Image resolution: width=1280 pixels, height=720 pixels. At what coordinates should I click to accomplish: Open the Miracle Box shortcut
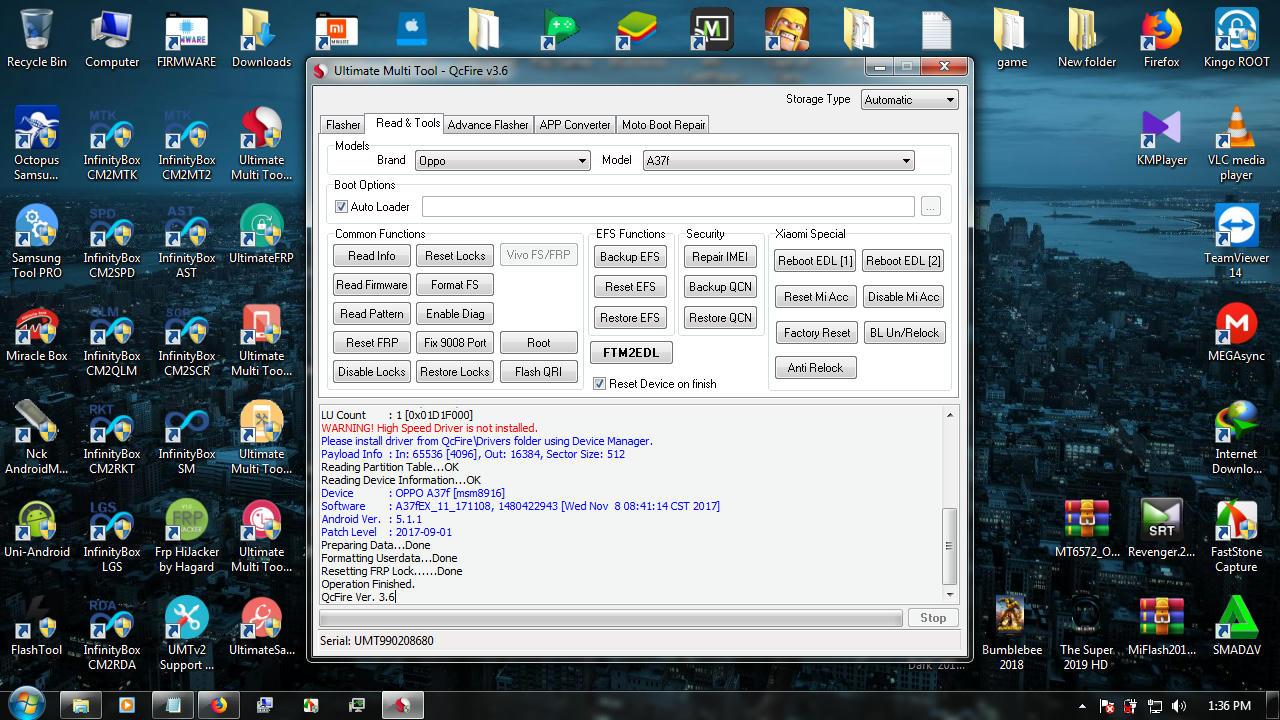coord(37,332)
